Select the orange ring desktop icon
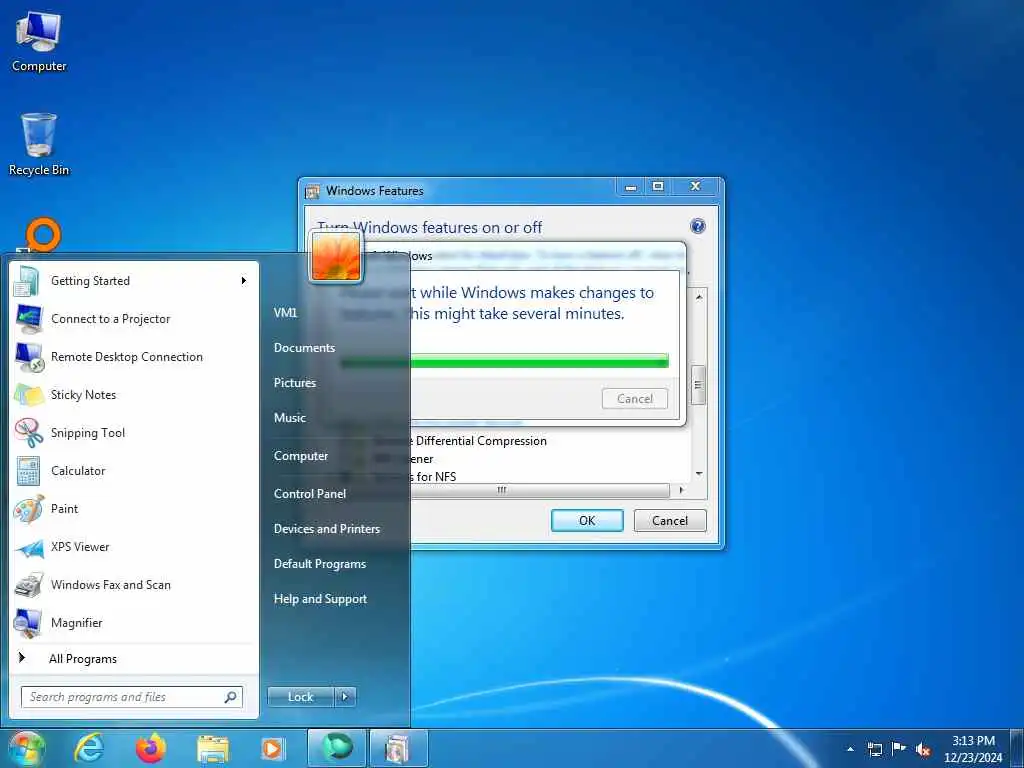The width and height of the screenshot is (1024, 768). 42,235
